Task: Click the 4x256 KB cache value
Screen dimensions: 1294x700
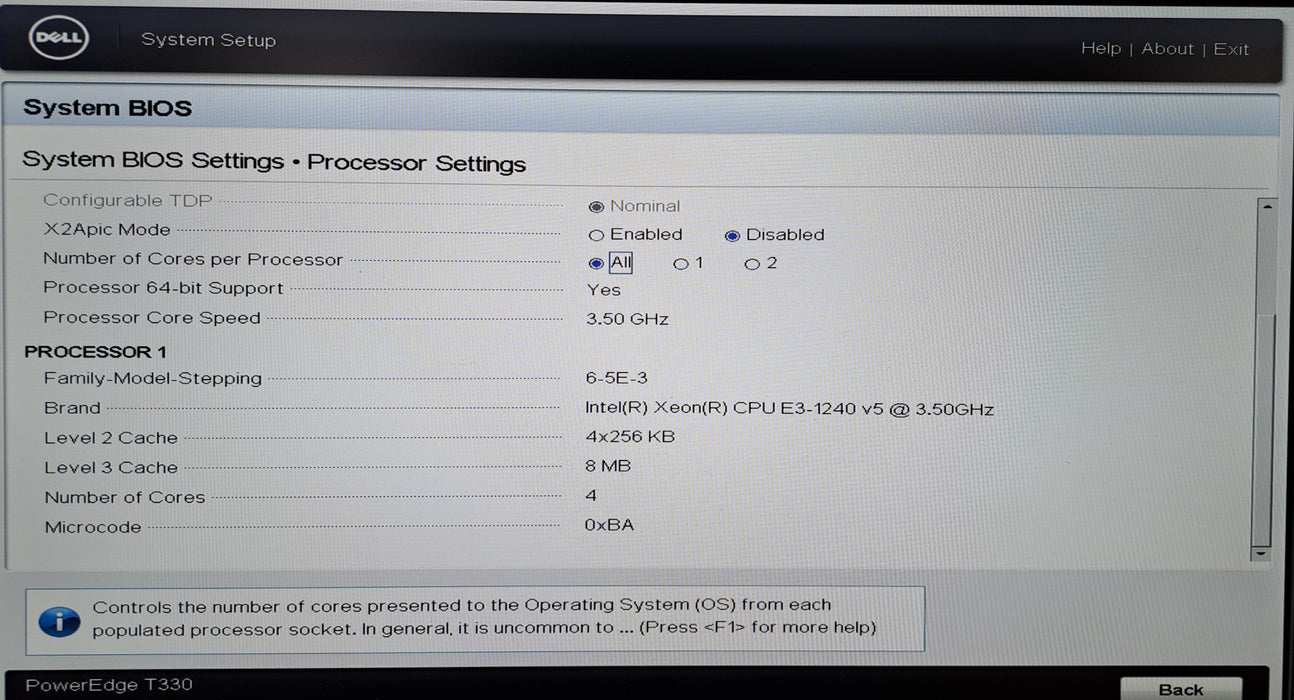Action: pyautogui.click(x=630, y=437)
